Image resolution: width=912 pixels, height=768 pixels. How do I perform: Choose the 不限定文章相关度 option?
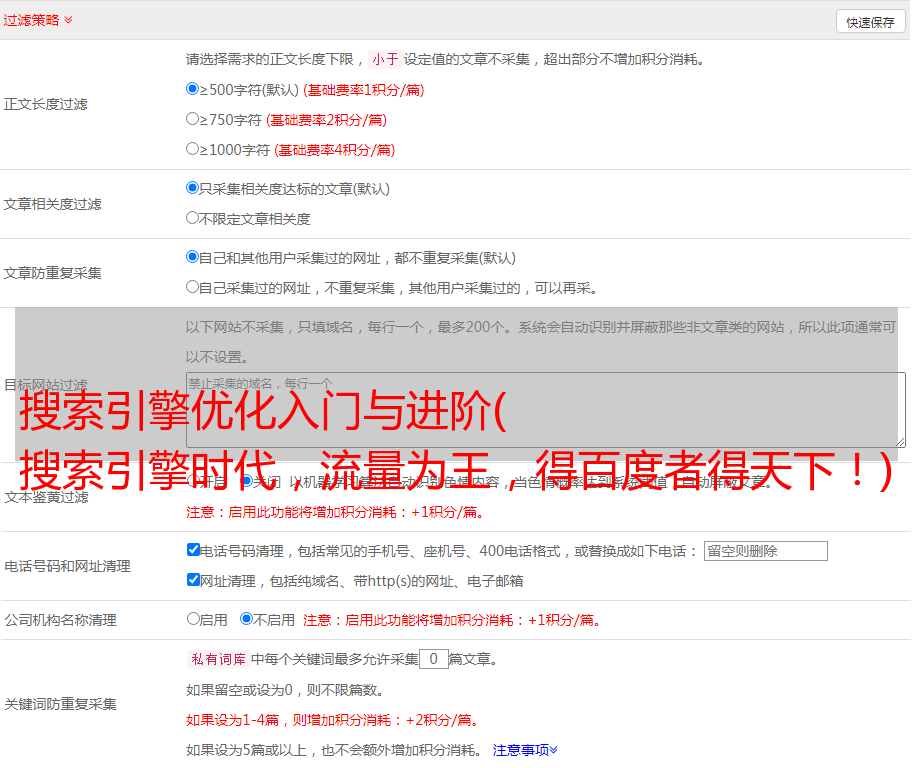tap(193, 218)
